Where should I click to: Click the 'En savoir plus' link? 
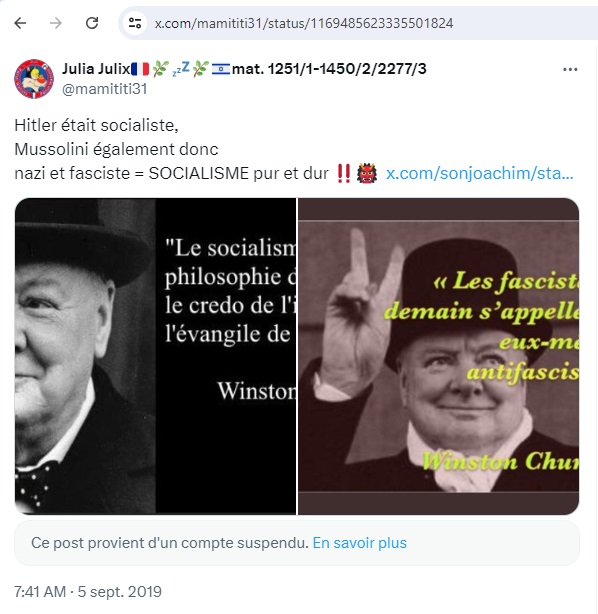tap(360, 543)
